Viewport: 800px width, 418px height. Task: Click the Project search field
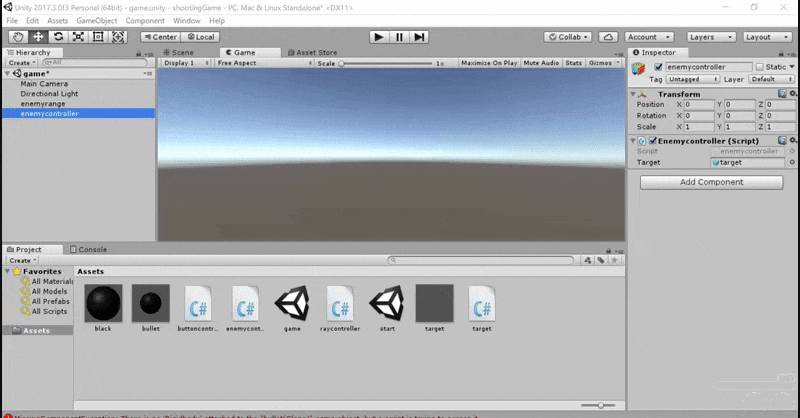(480, 260)
